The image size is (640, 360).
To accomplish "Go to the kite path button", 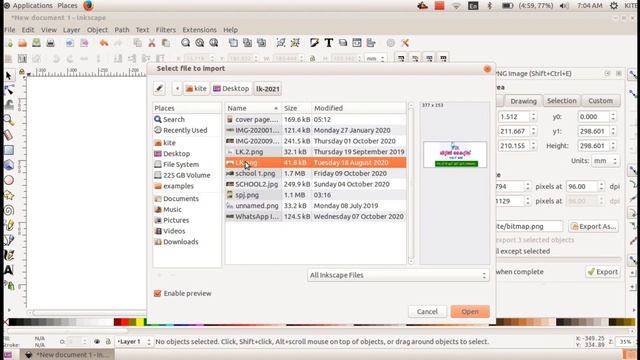I will point(196,89).
